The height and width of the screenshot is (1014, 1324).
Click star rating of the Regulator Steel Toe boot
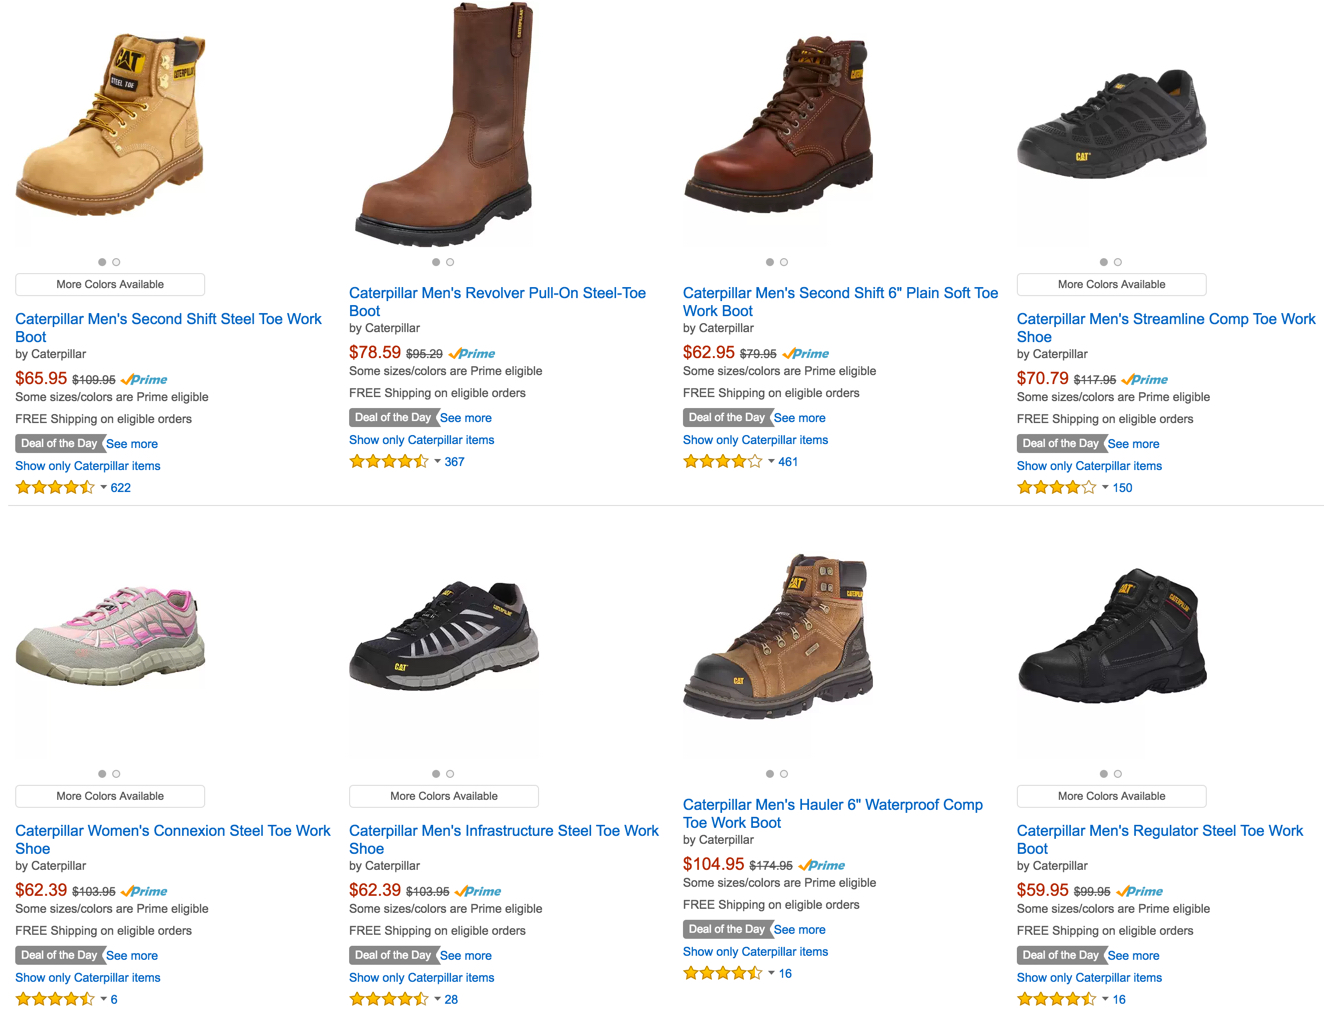pos(1056,998)
